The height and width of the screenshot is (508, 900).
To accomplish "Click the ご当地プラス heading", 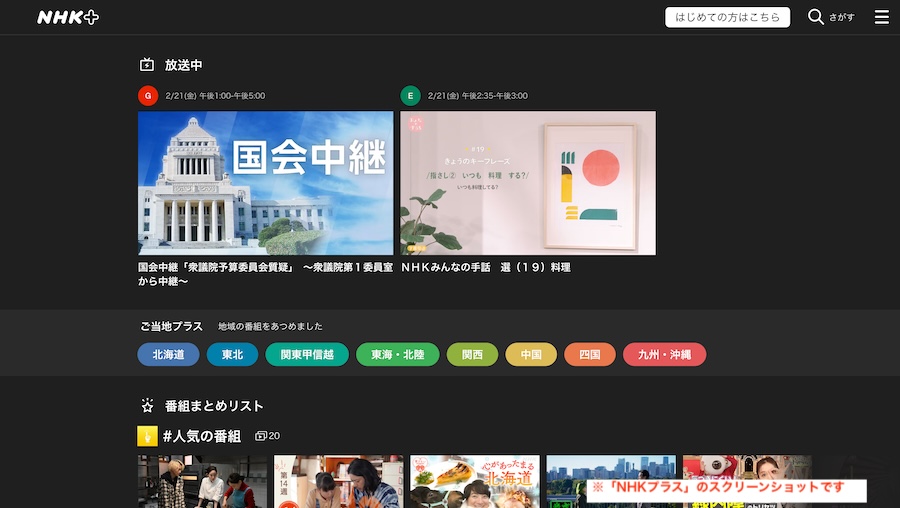I will (x=171, y=326).
